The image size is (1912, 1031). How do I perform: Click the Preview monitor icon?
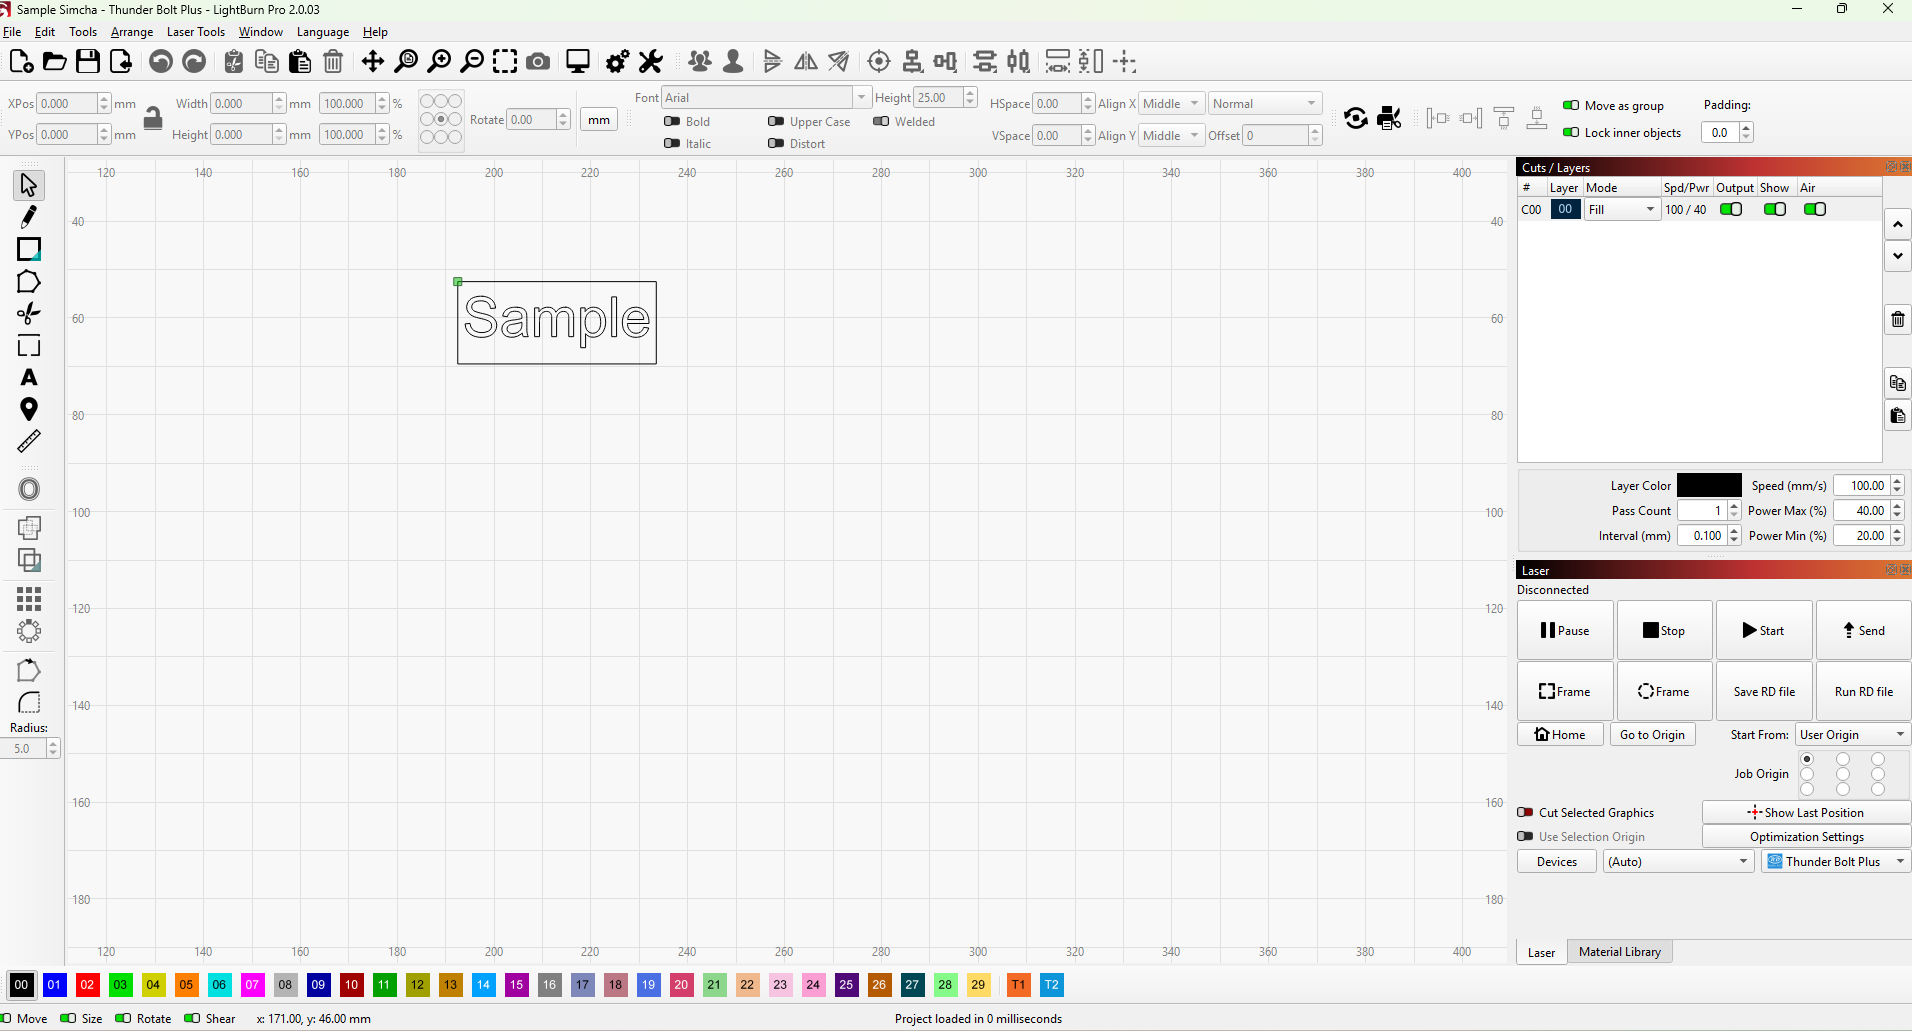[x=578, y=62]
